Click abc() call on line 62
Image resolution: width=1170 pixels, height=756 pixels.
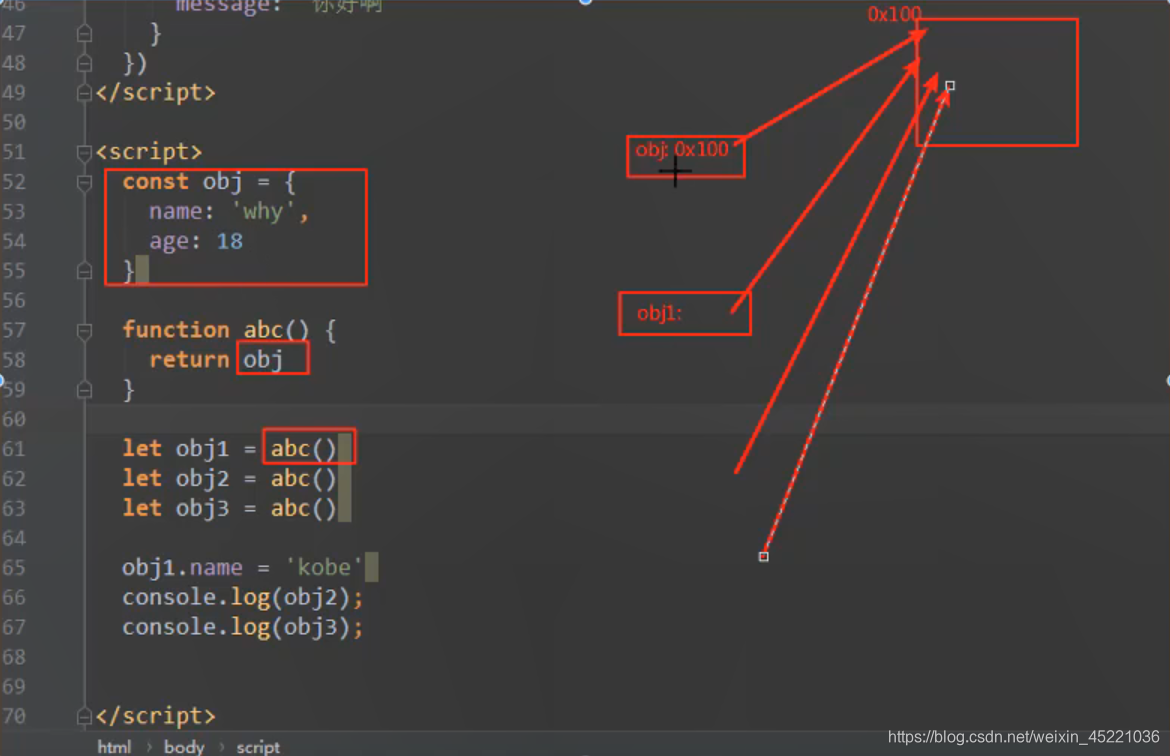(303, 478)
